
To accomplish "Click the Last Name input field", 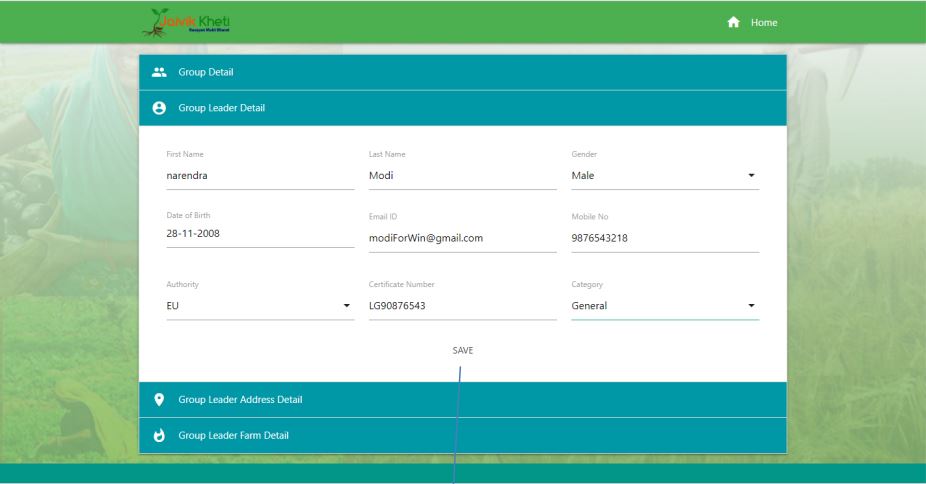I will (x=461, y=177).
